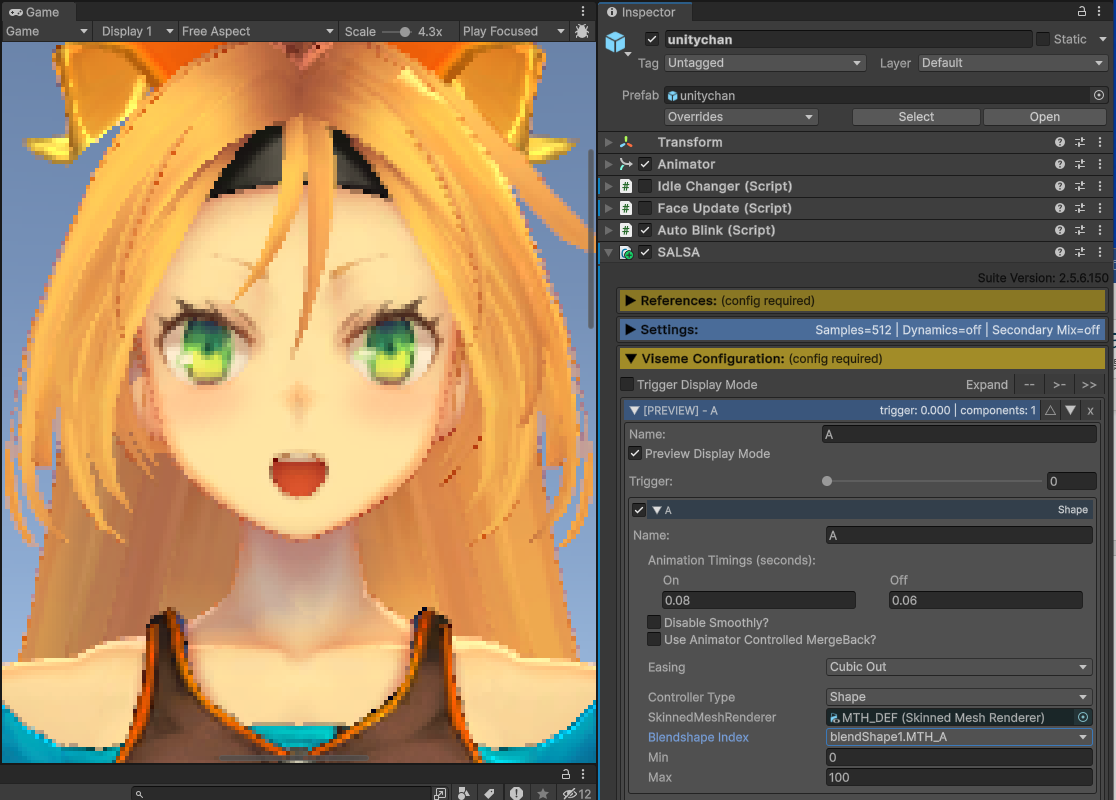The width and height of the screenshot is (1116, 800).
Task: Enable the Trigger Display Mode checkbox
Action: coord(627,384)
